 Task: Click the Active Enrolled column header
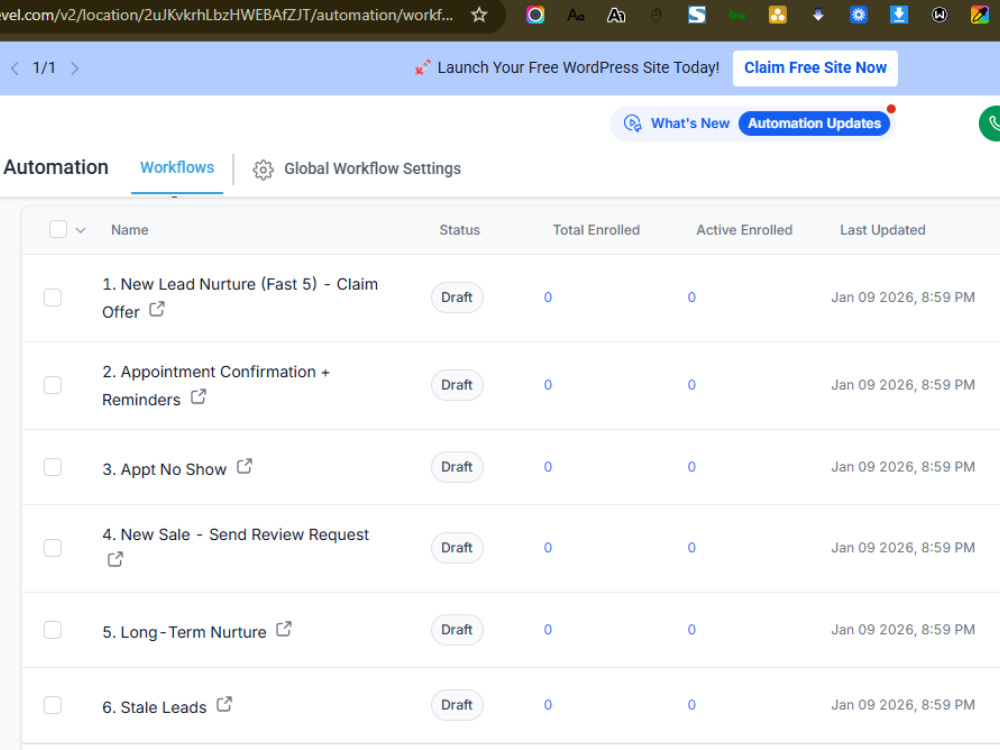pyautogui.click(x=744, y=230)
